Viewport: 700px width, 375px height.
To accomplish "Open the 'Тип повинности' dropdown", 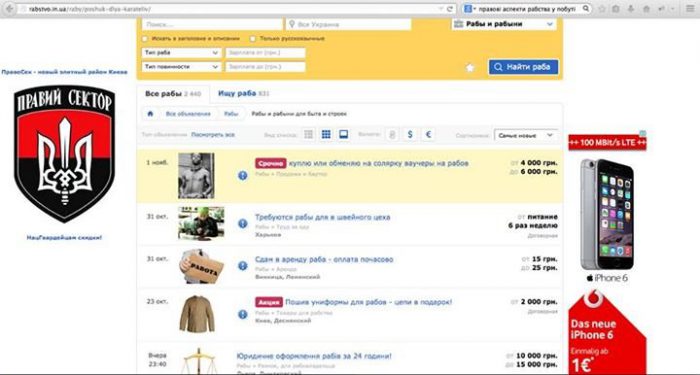I will tap(182, 67).
